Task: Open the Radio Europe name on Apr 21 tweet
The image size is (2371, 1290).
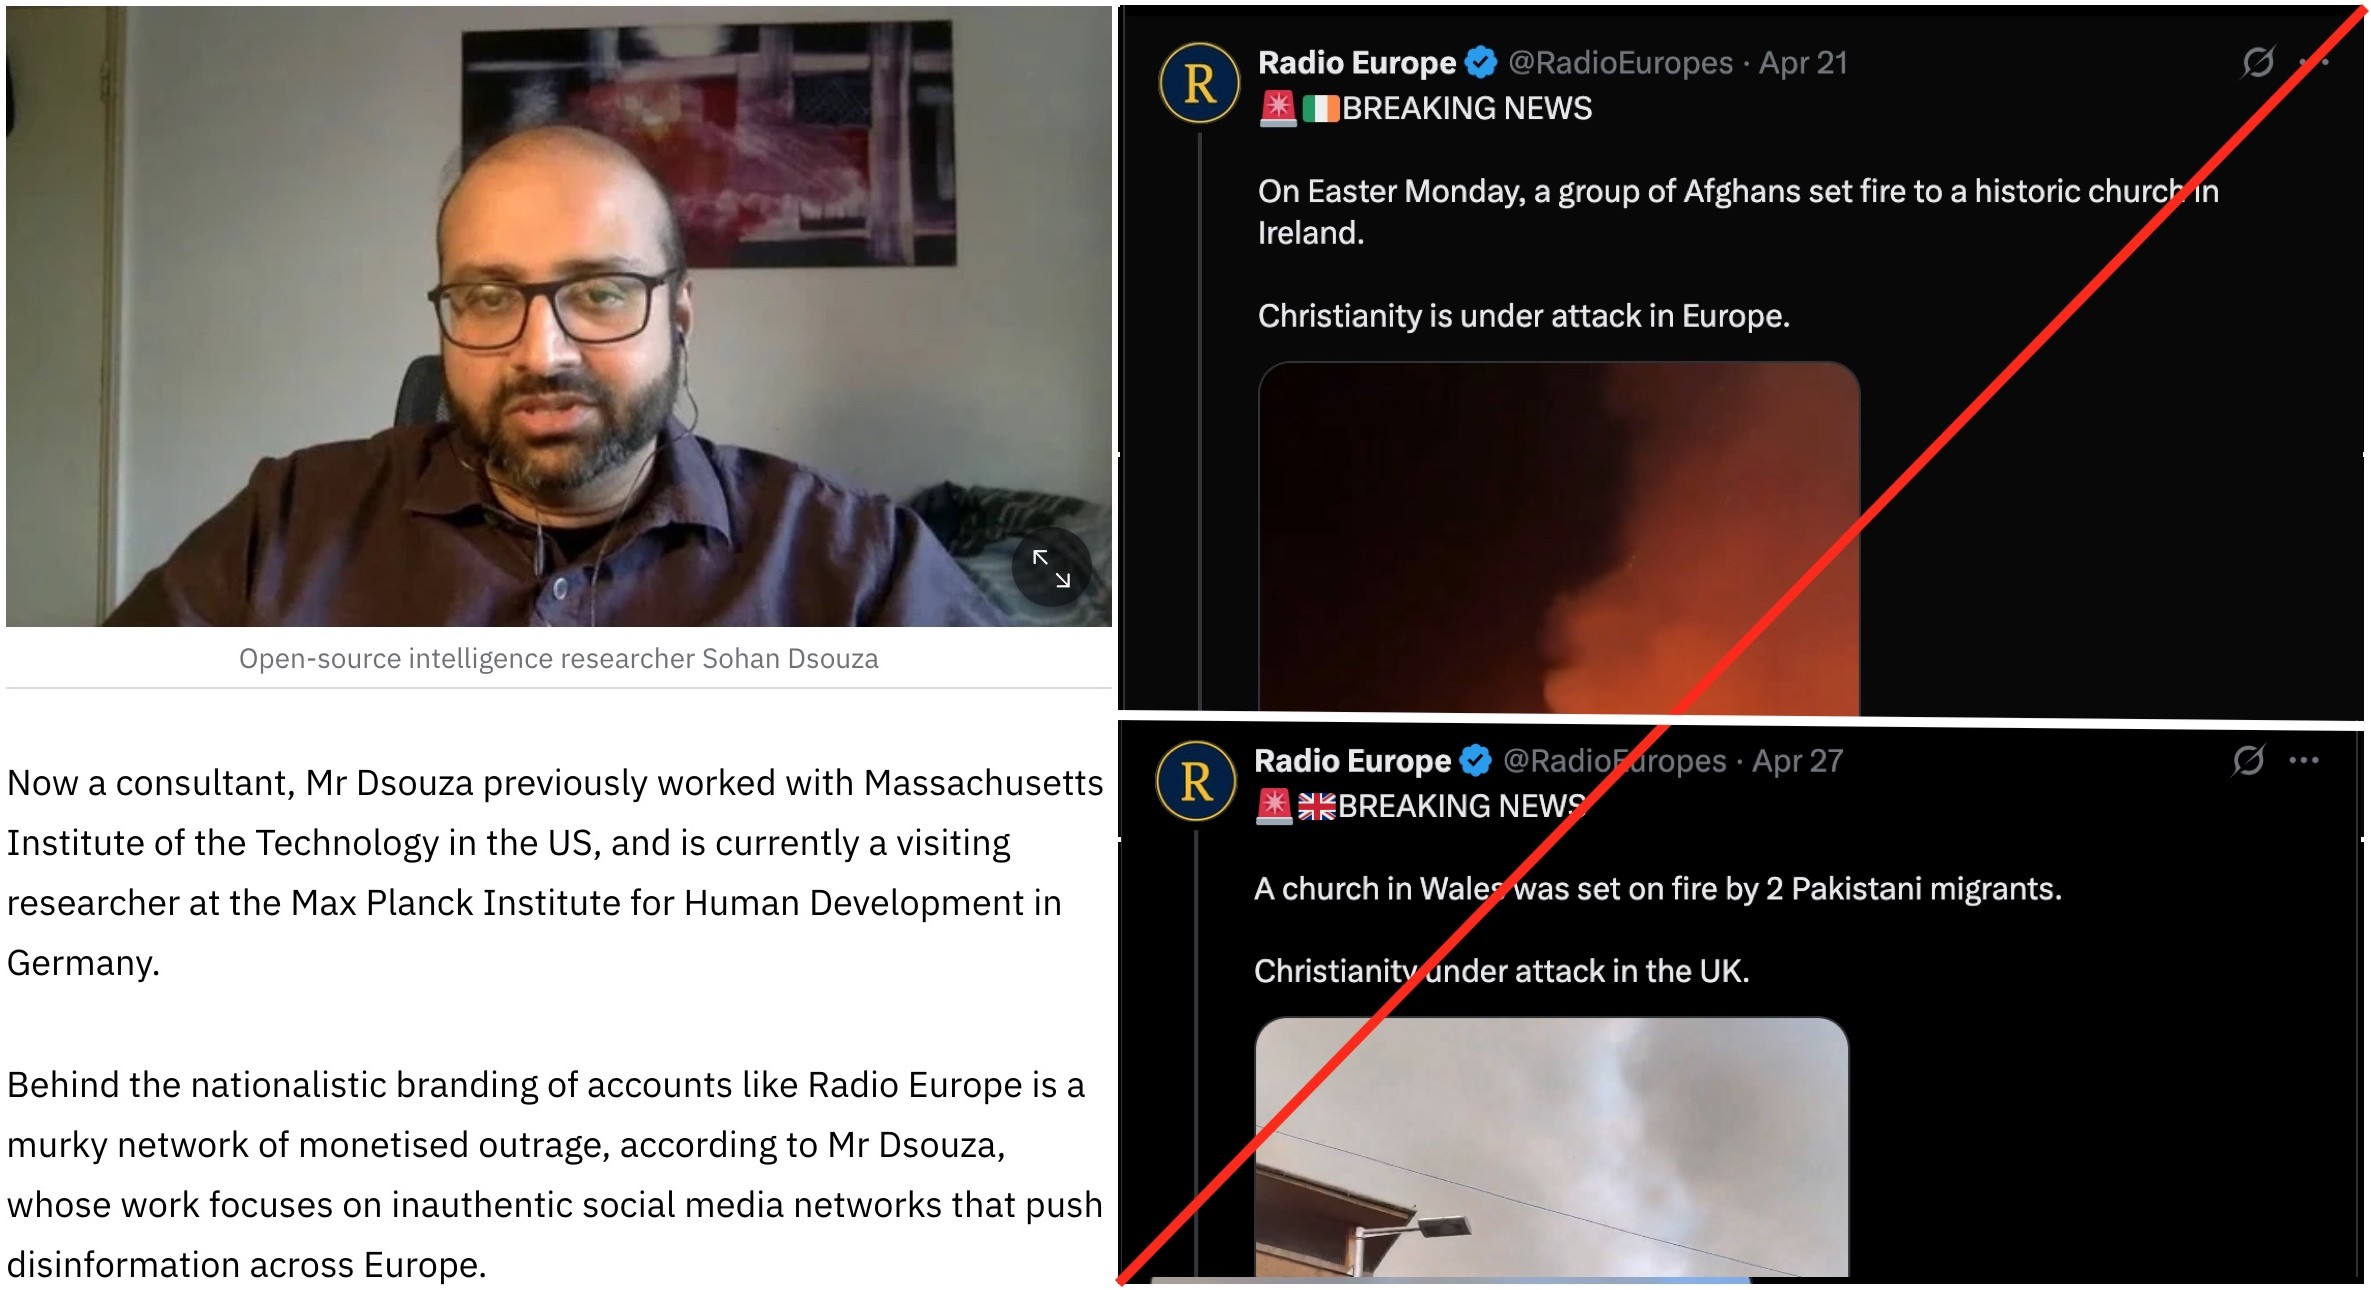Action: (x=1356, y=63)
